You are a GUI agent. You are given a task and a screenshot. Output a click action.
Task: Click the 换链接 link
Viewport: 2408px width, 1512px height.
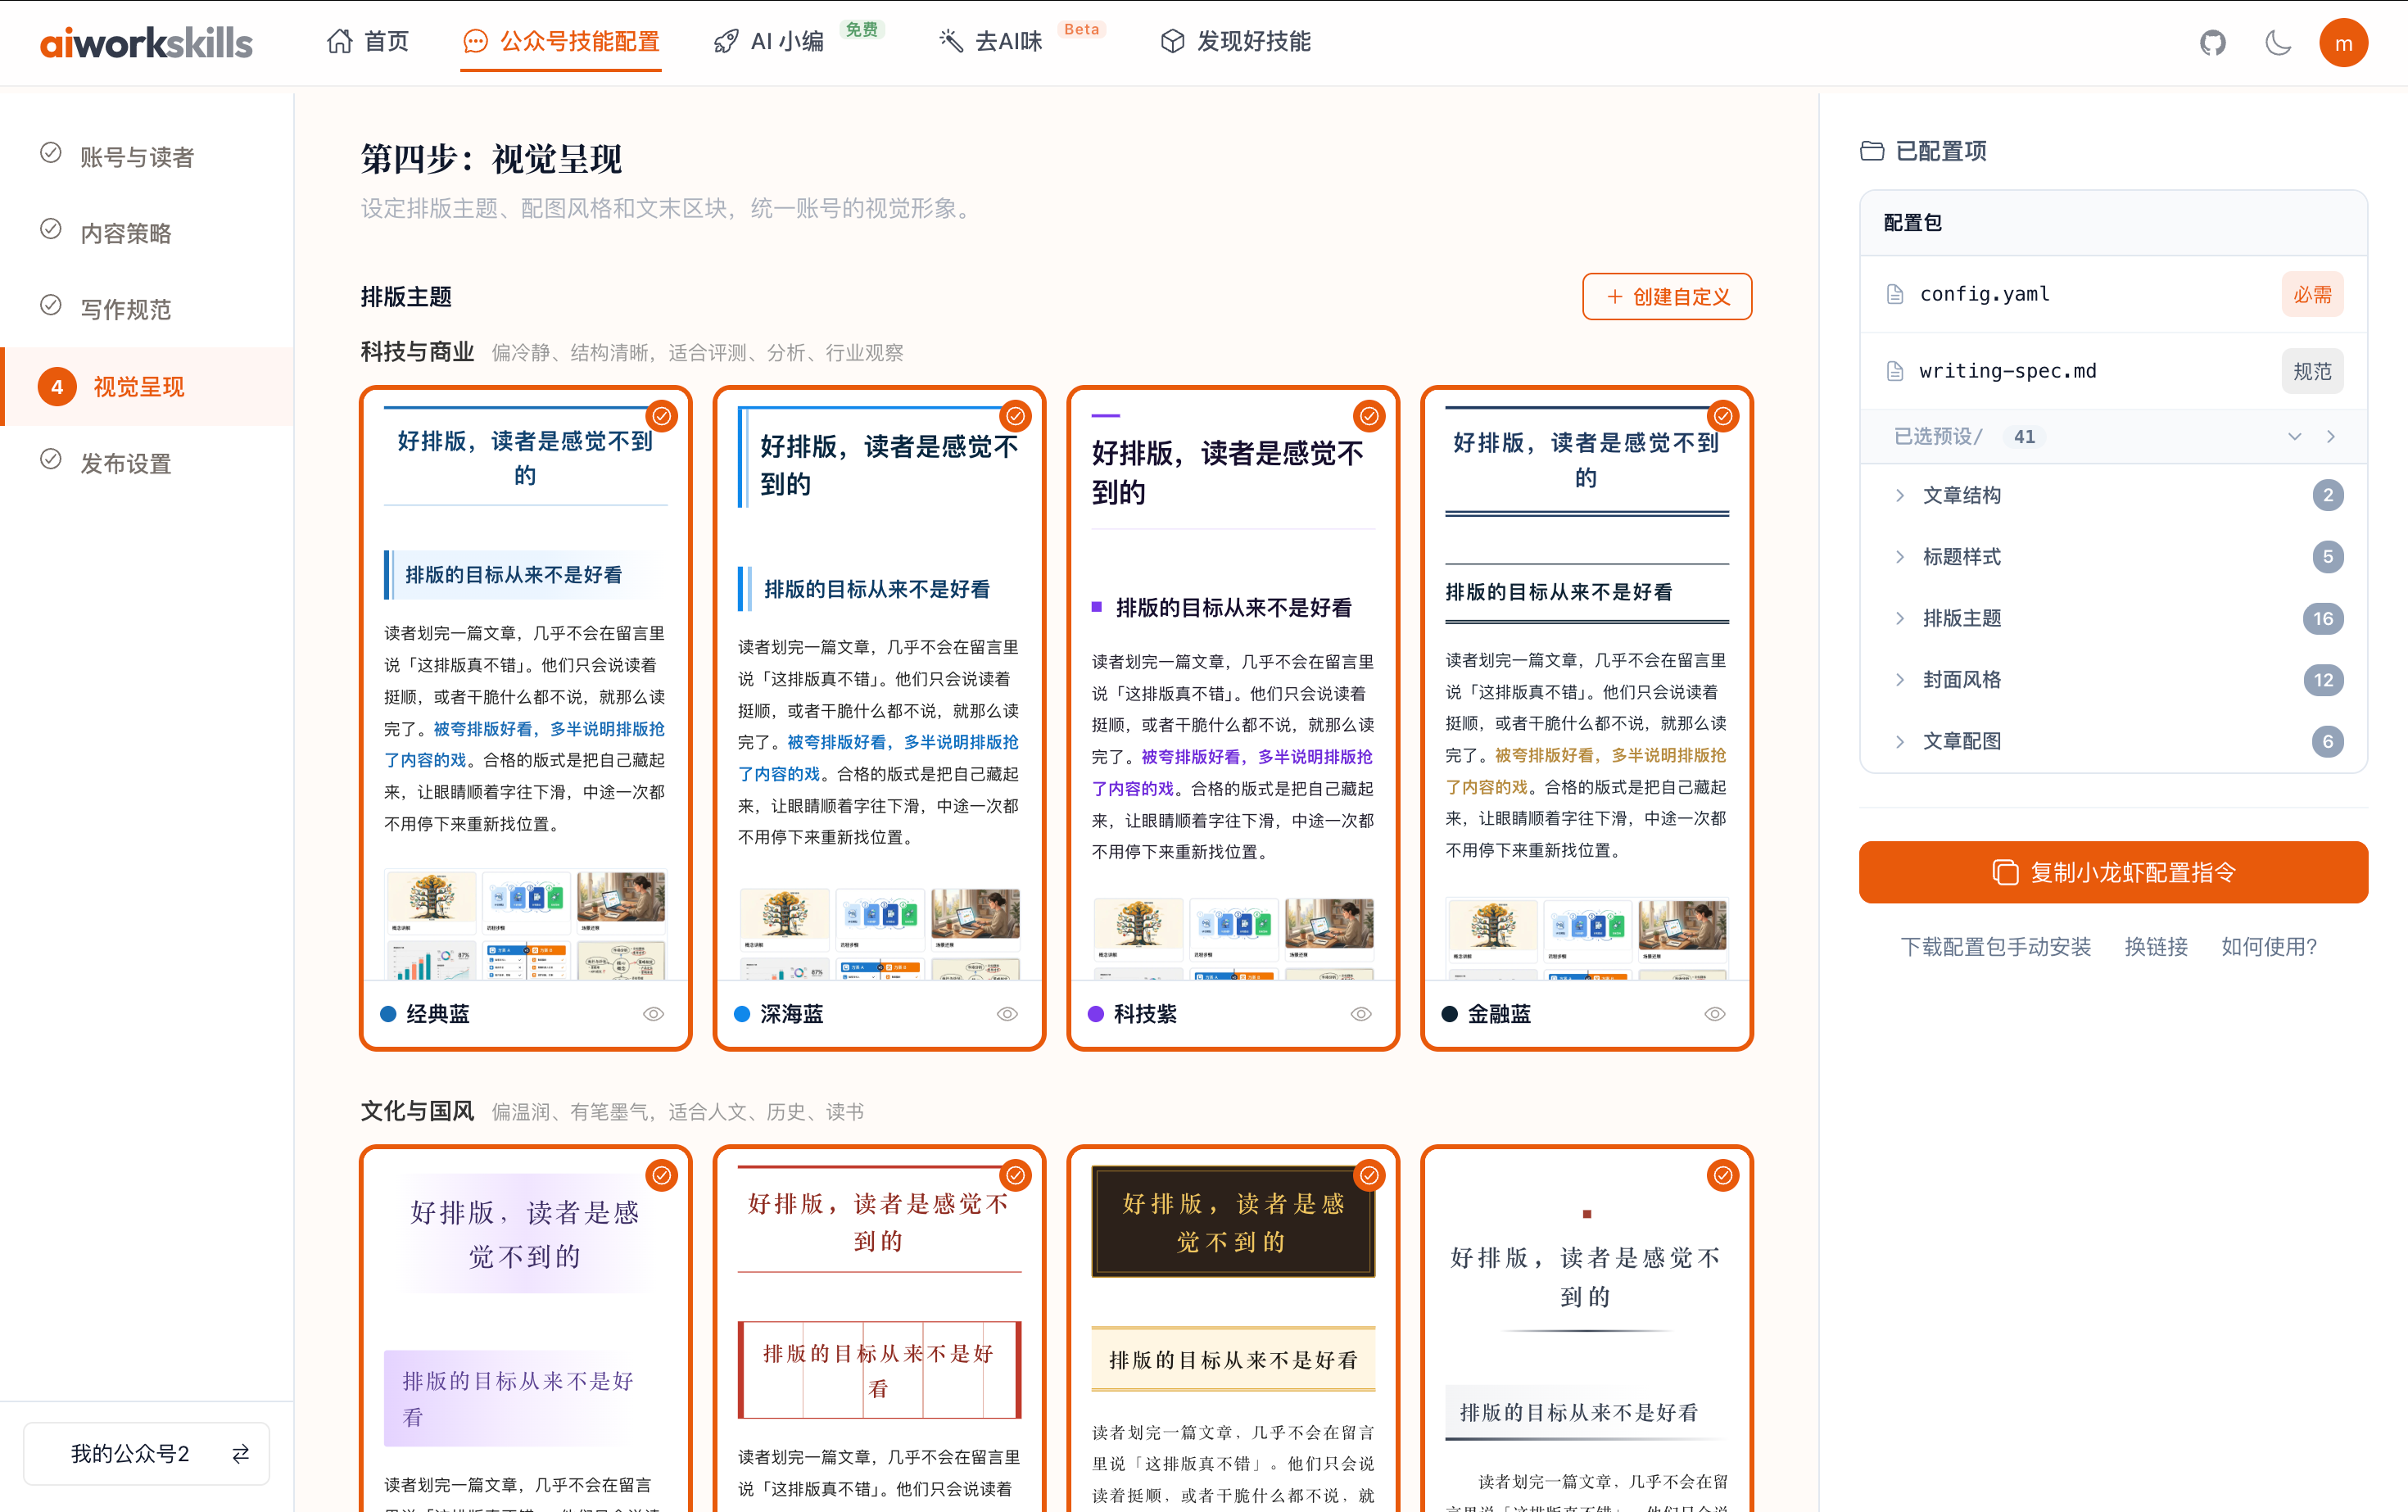(2156, 946)
